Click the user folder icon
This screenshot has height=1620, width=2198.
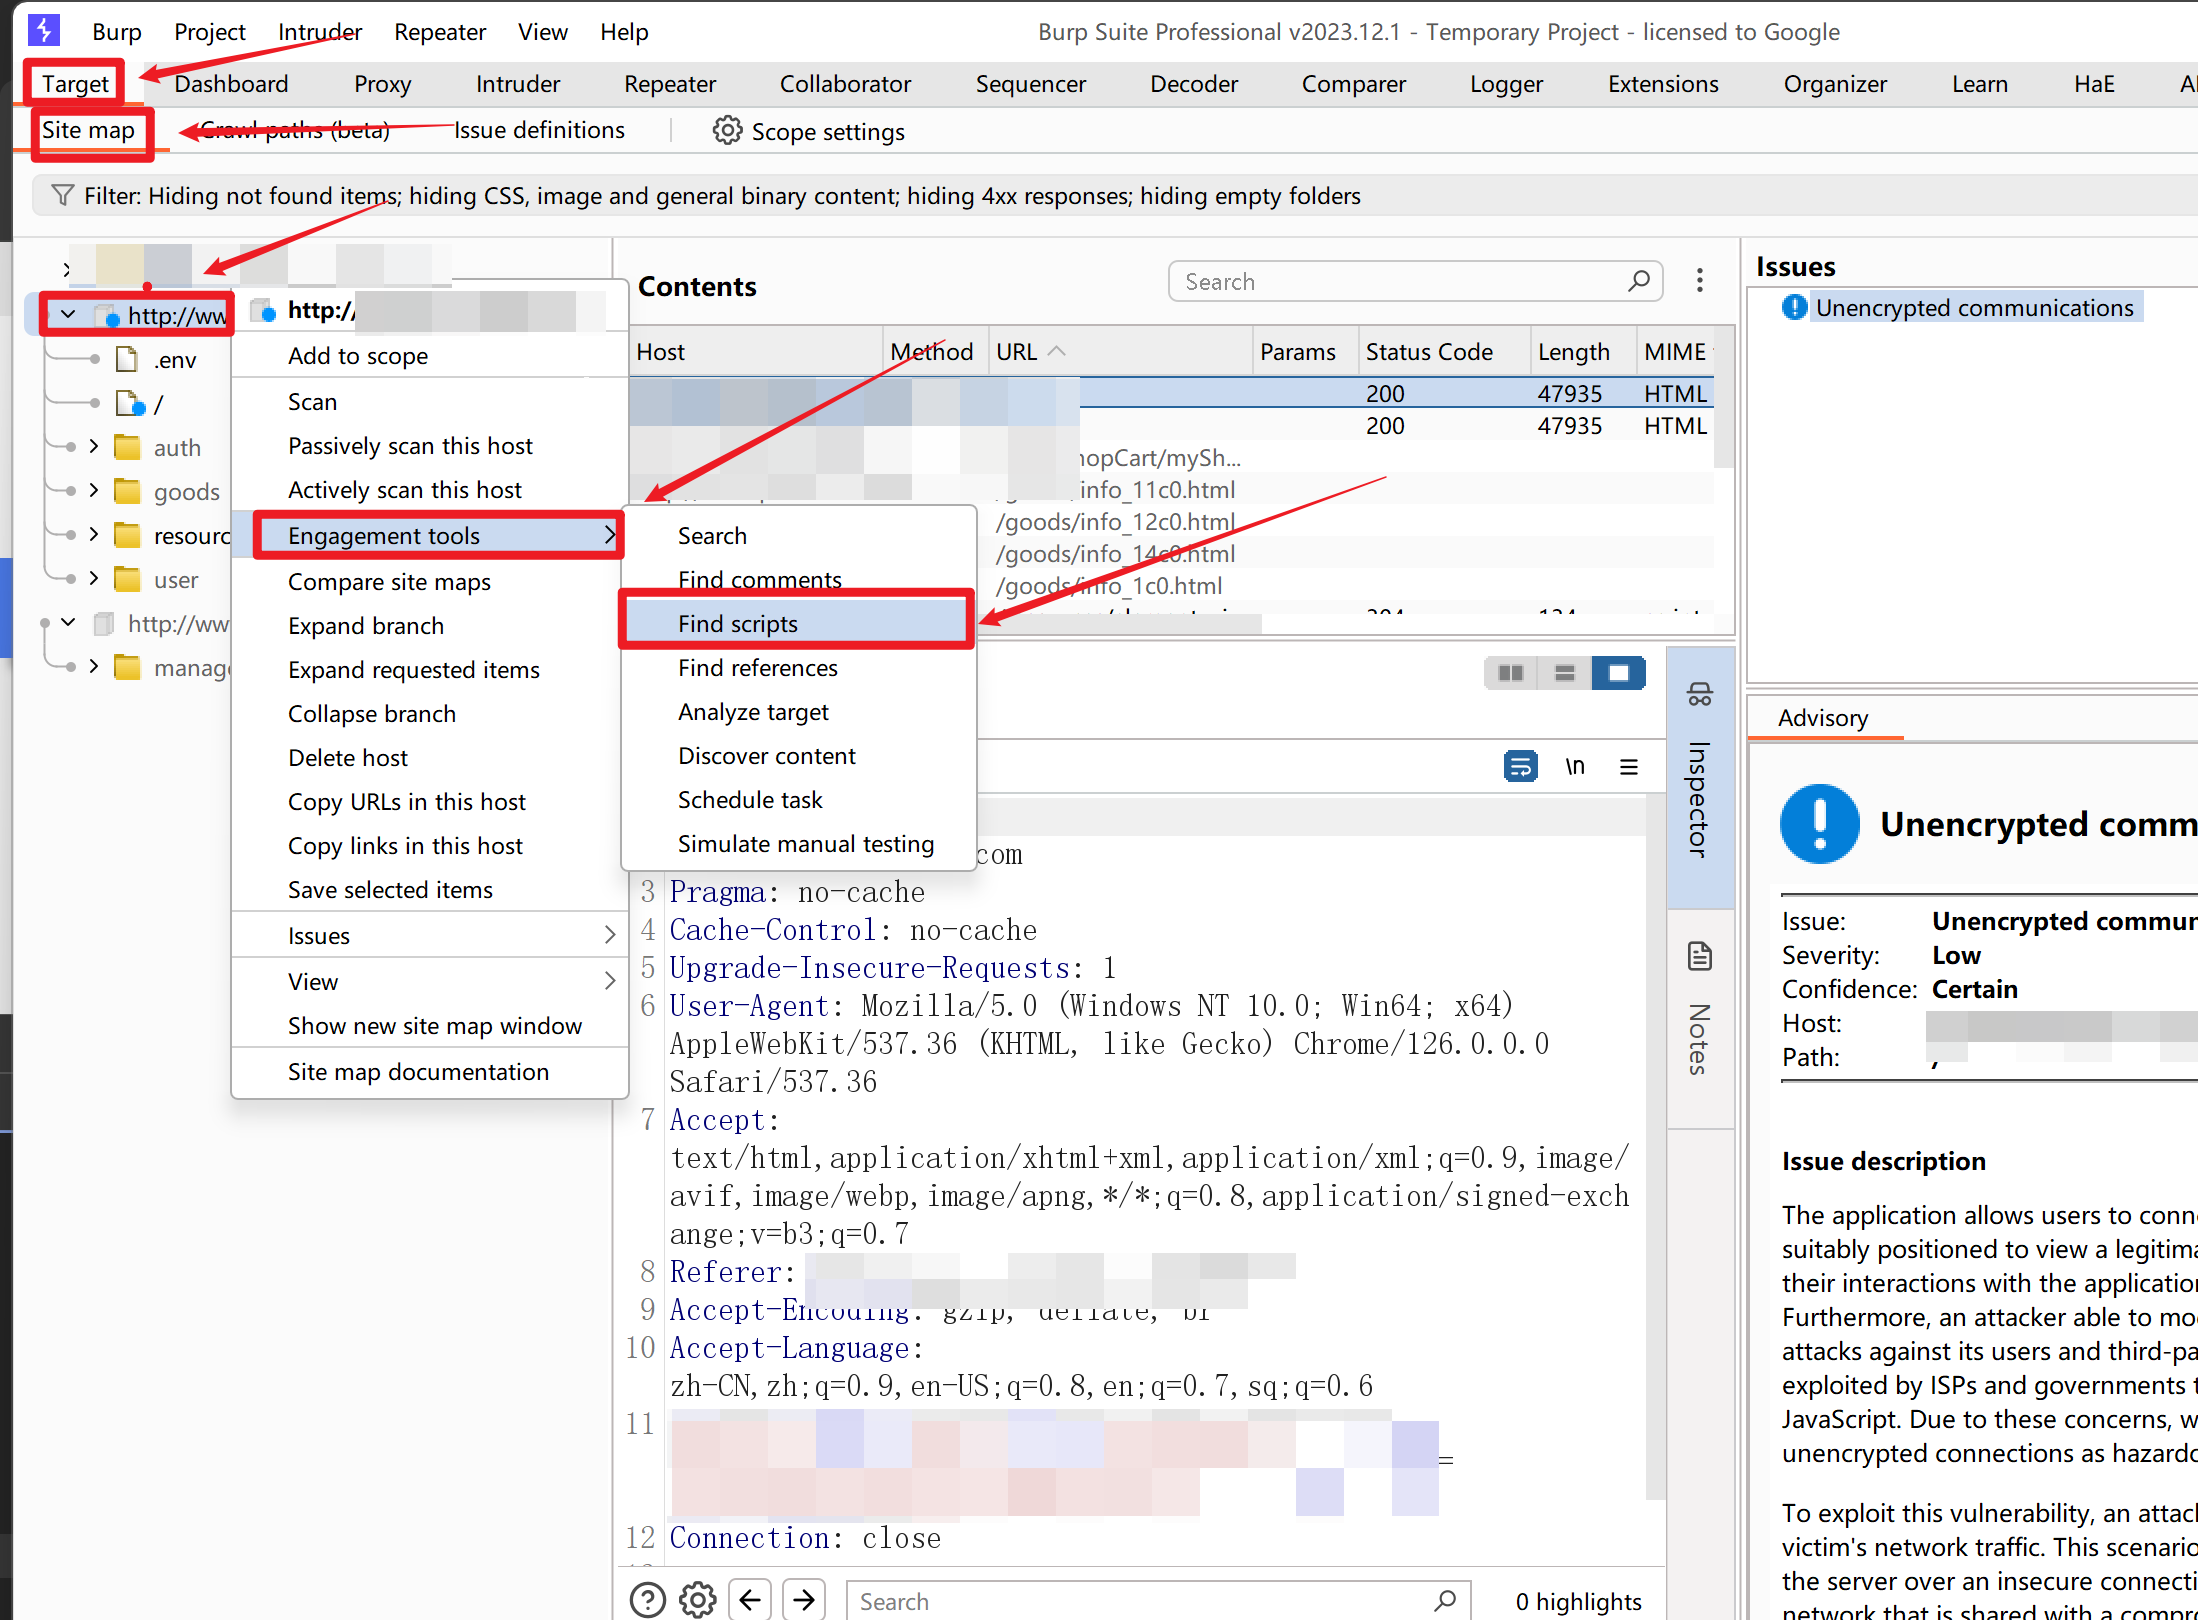point(127,579)
